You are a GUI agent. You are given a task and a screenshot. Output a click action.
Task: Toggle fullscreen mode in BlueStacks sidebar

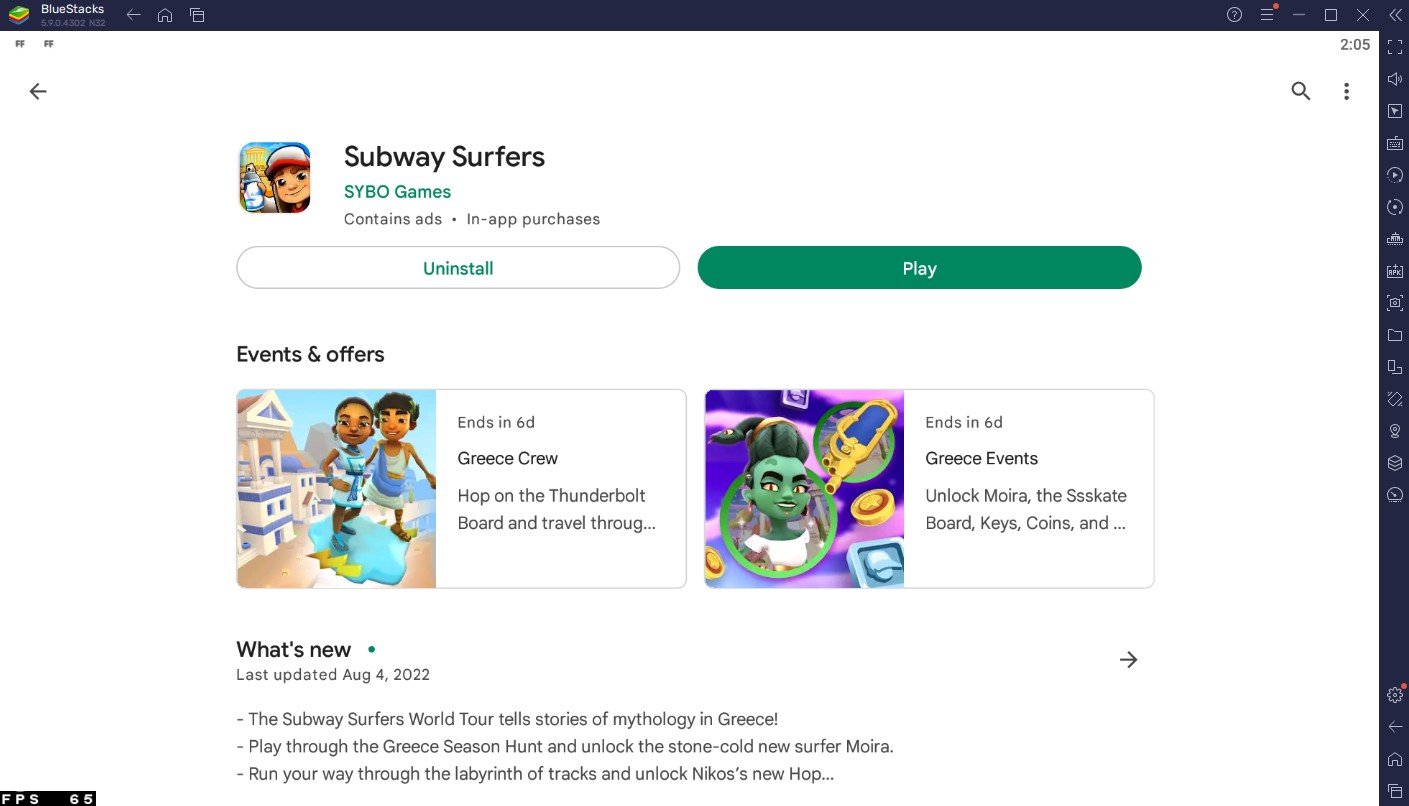[1395, 47]
